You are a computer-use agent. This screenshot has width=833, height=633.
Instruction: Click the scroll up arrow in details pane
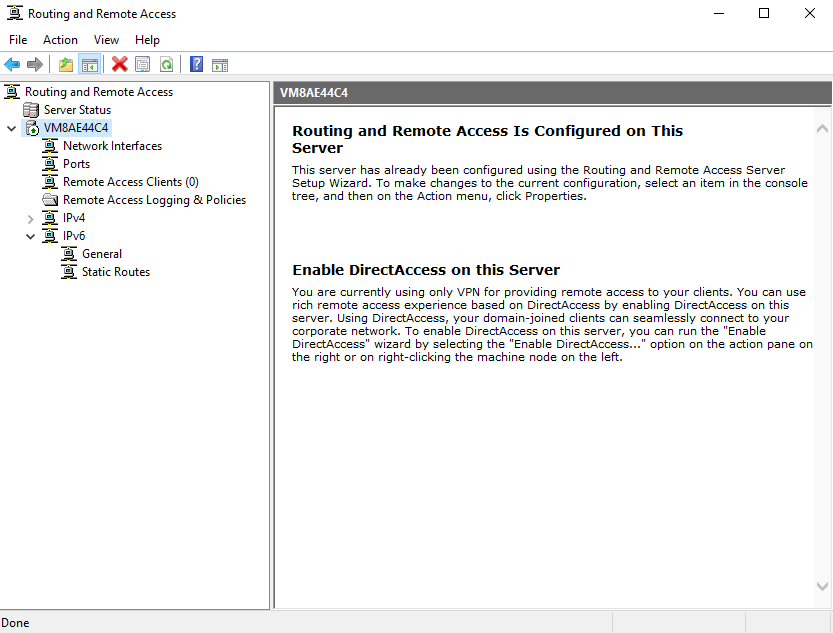822,129
